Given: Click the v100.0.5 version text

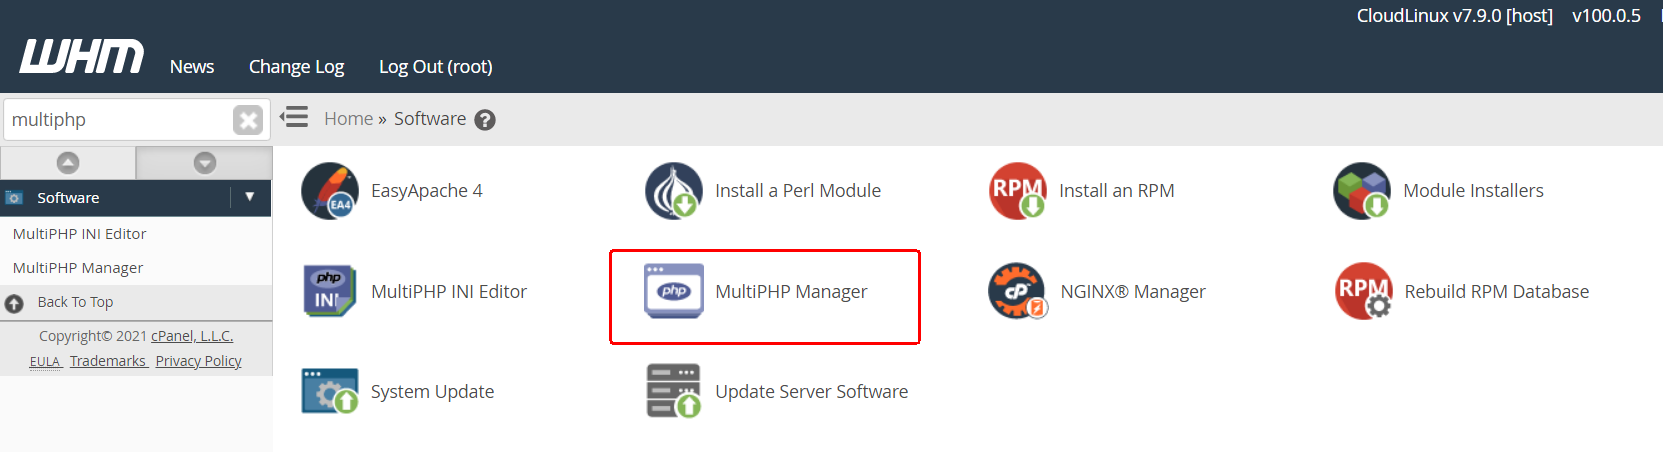Looking at the screenshot, I should [1607, 16].
